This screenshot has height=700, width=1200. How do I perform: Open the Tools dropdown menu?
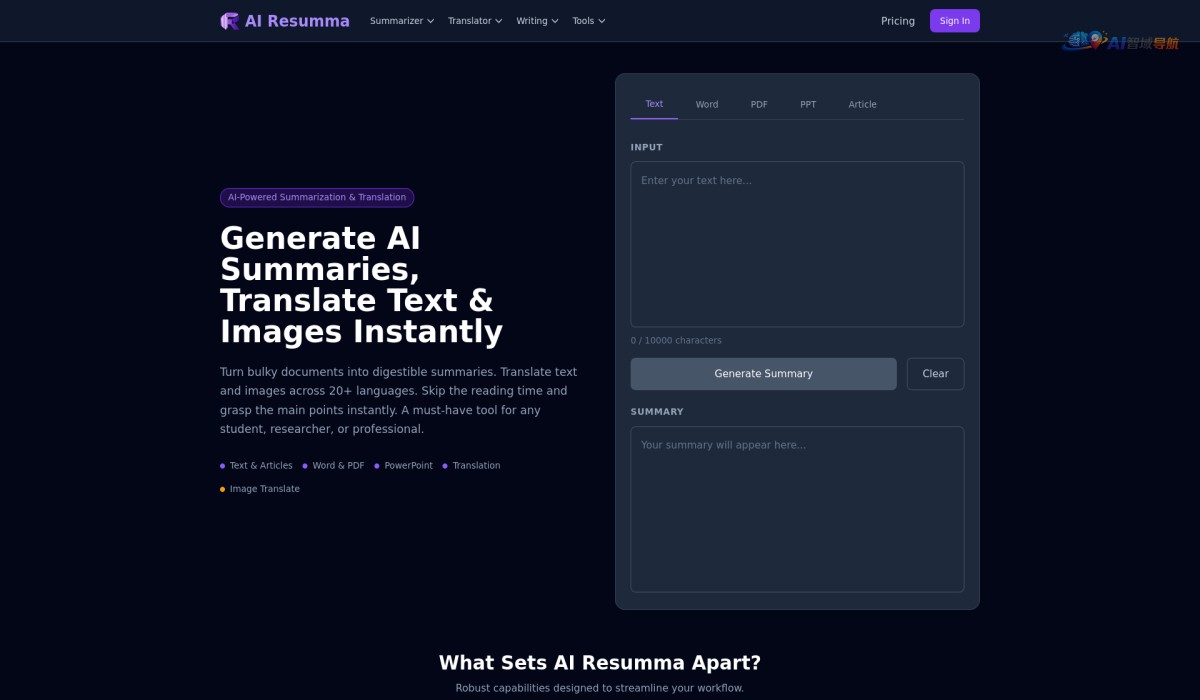589,21
